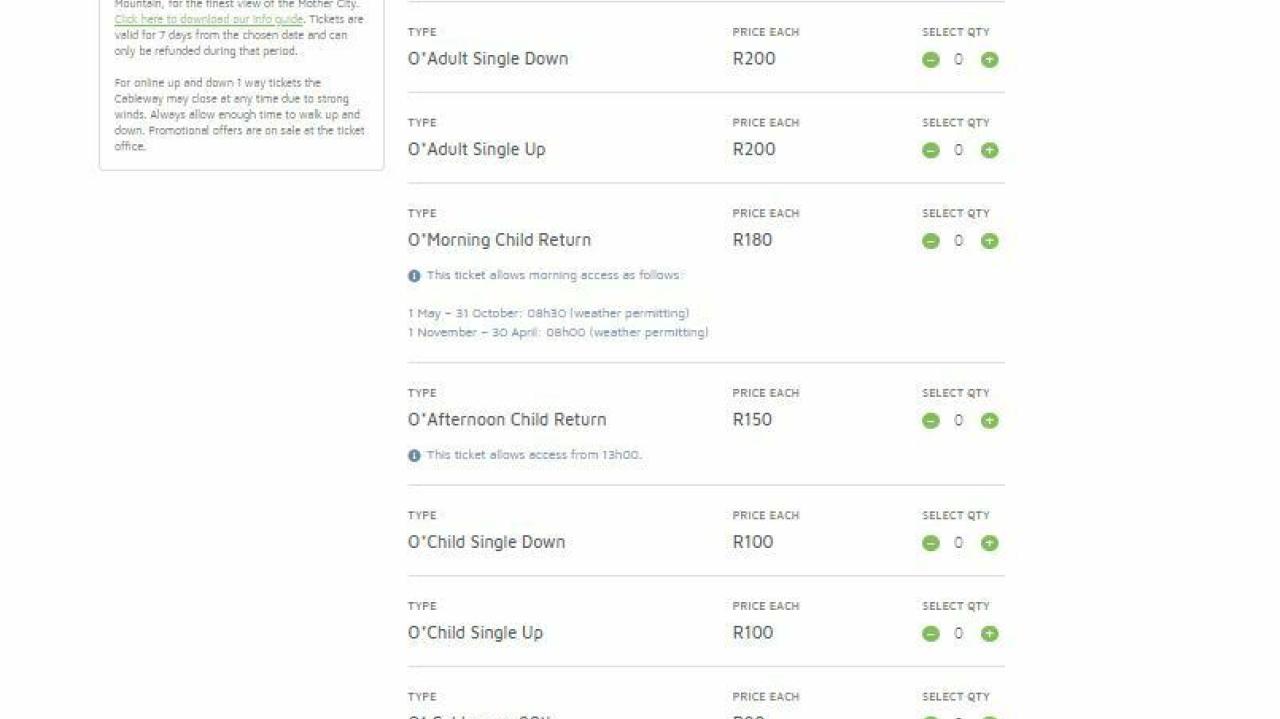Increase quantity for Child Single Up
The height and width of the screenshot is (719, 1280).
click(x=989, y=633)
